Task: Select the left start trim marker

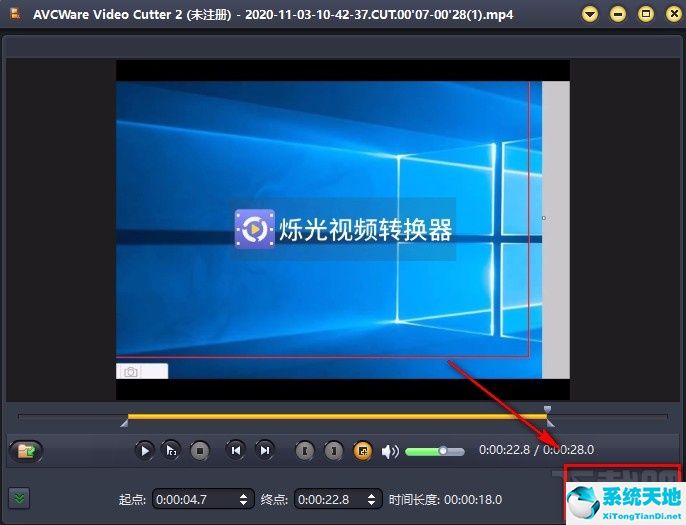Action: pos(124,423)
